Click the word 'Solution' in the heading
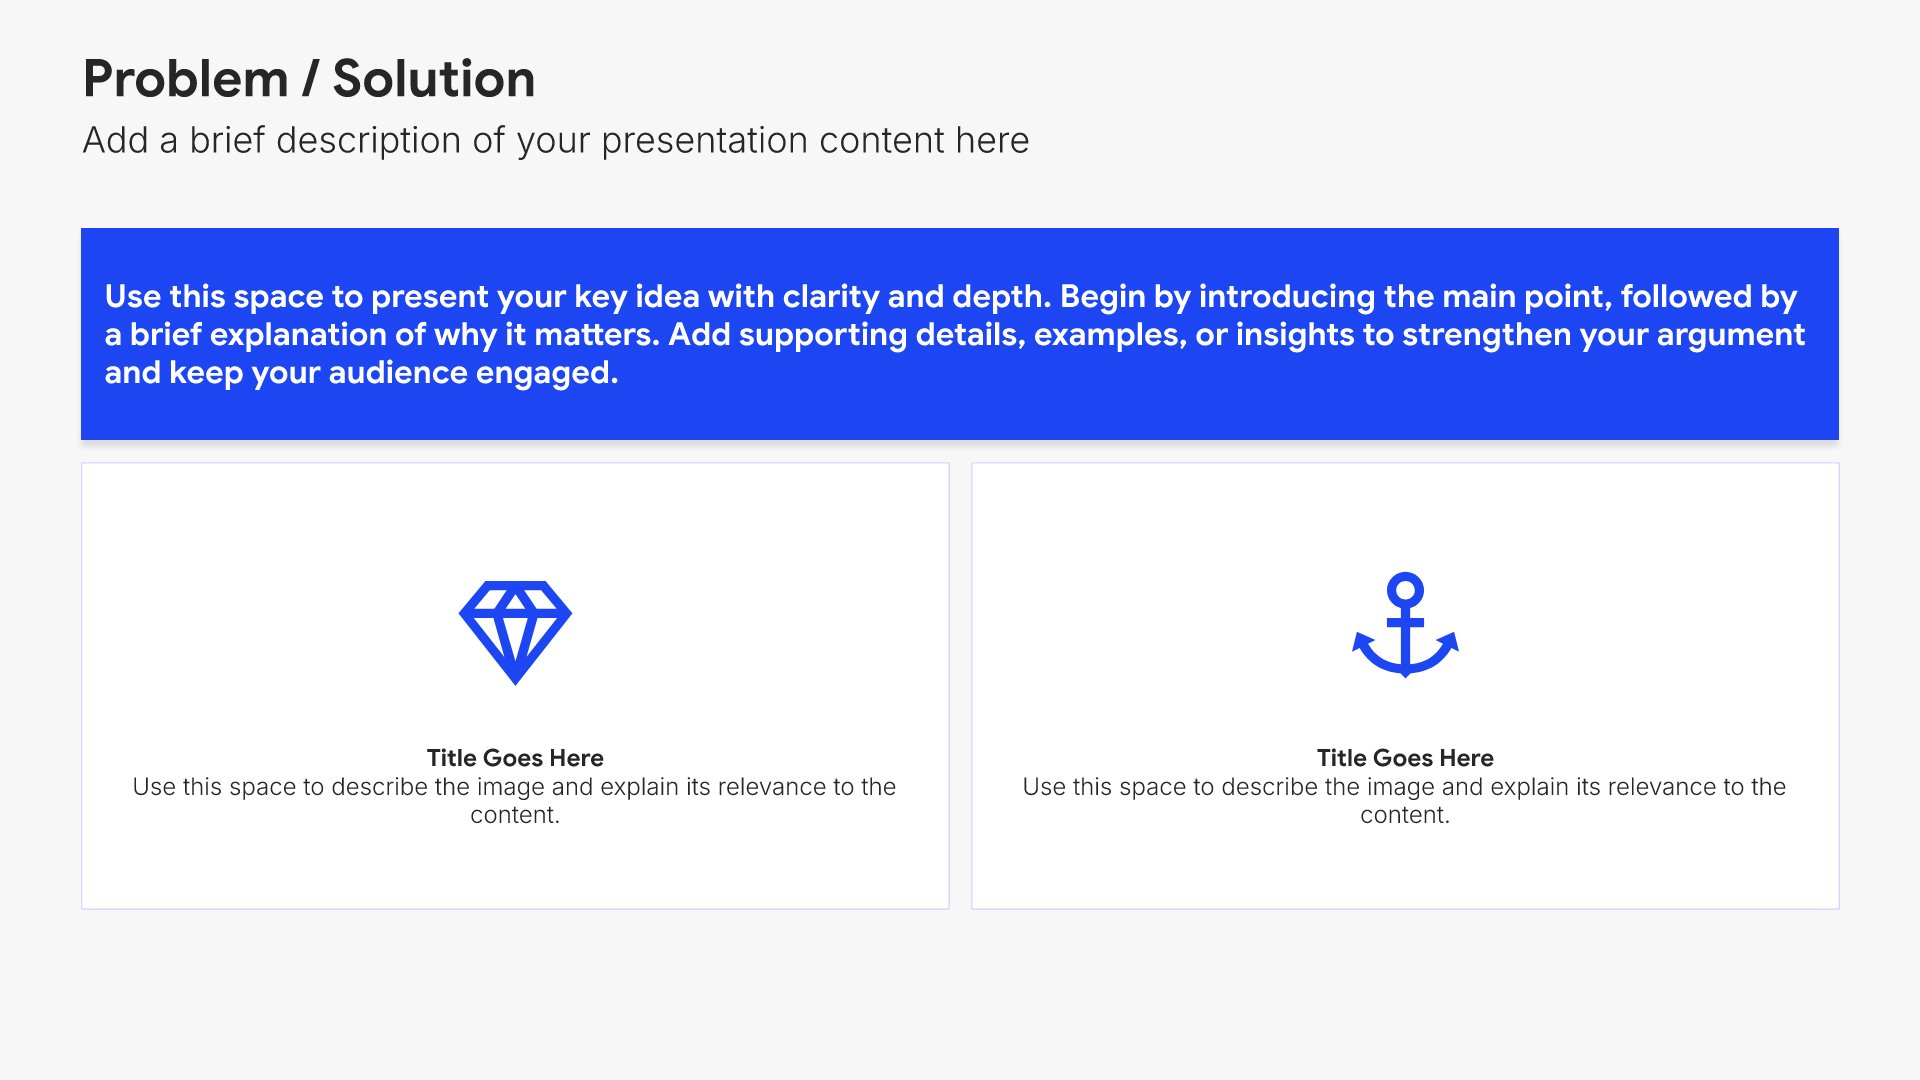This screenshot has width=1920, height=1080. [434, 79]
